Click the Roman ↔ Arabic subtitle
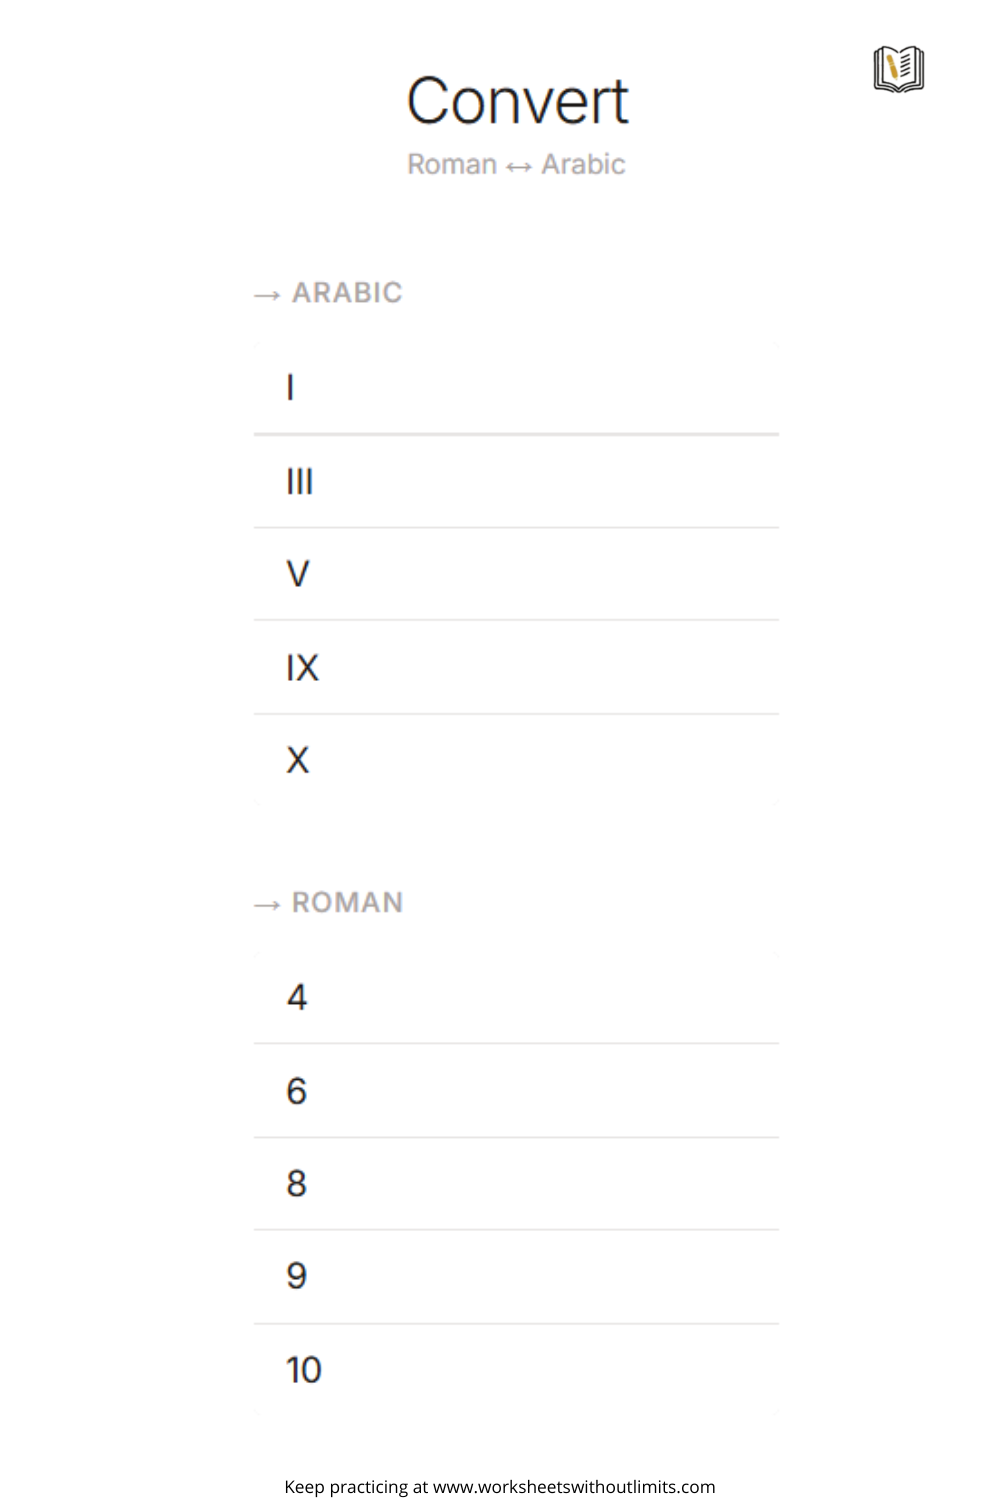This screenshot has width=1000, height=1500. point(516,164)
